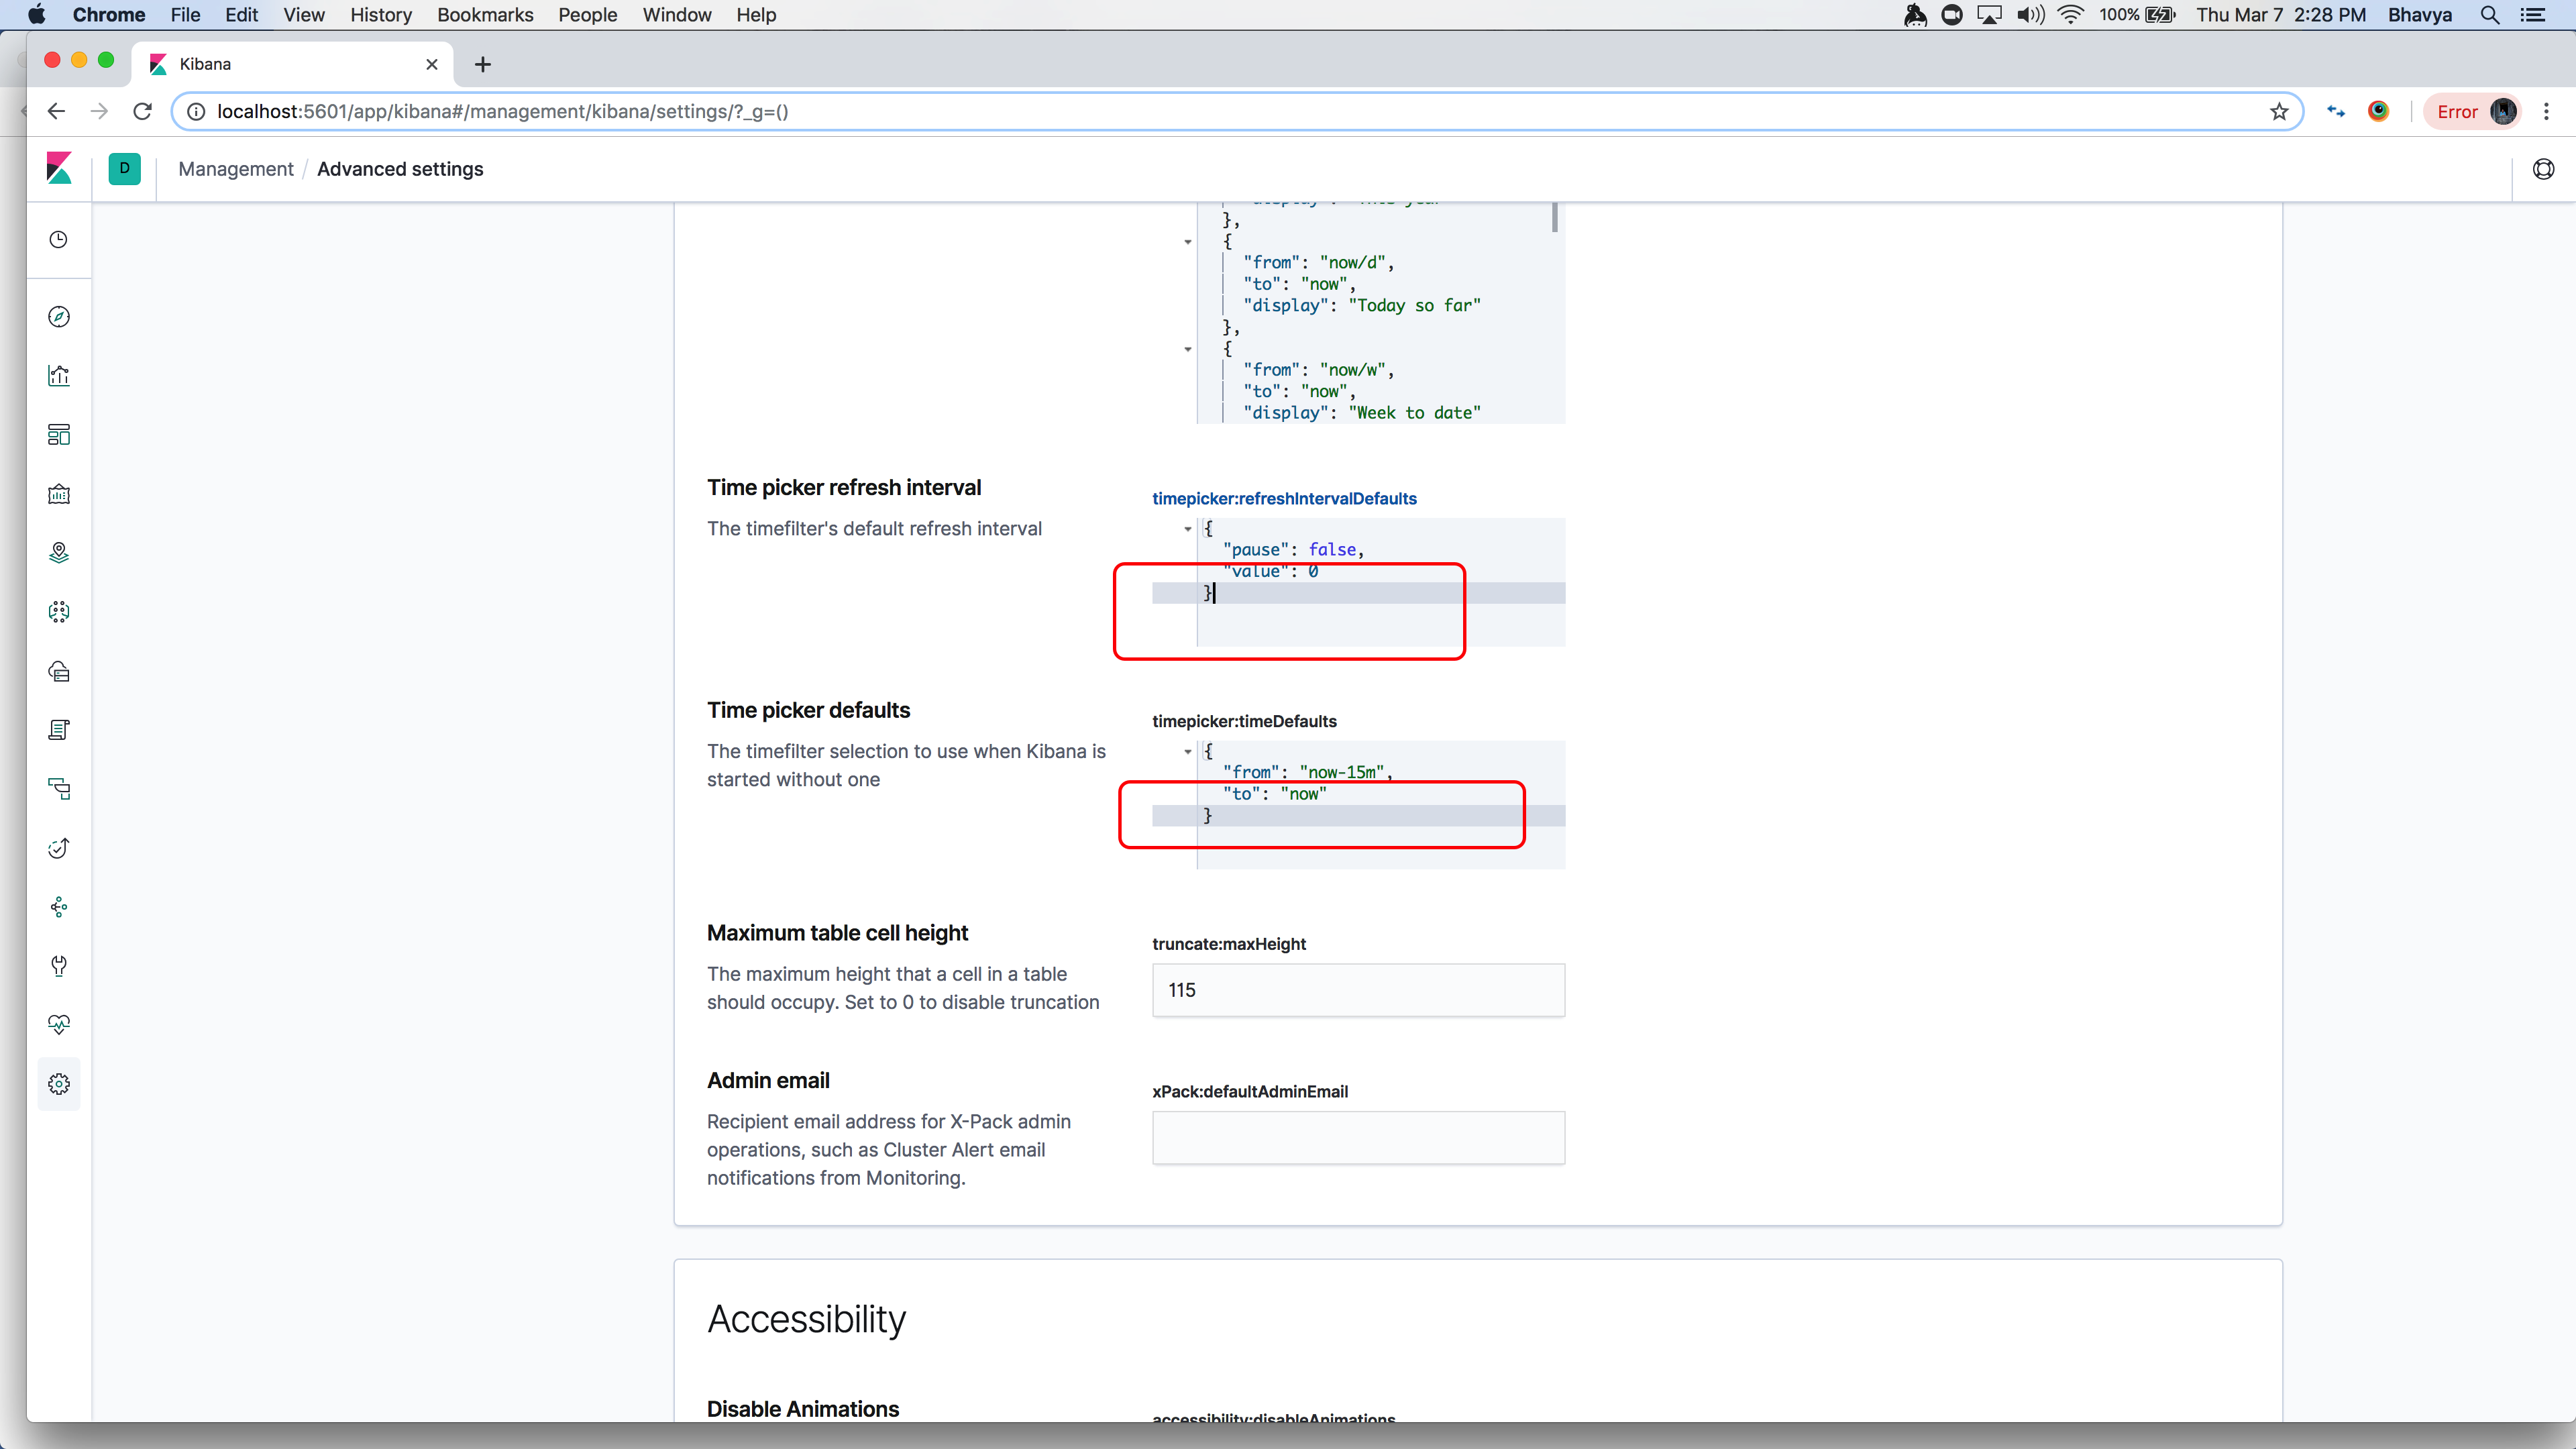Collapse the "now/d" JSON block fold arrow
The width and height of the screenshot is (2576, 1449).
tap(1188, 242)
